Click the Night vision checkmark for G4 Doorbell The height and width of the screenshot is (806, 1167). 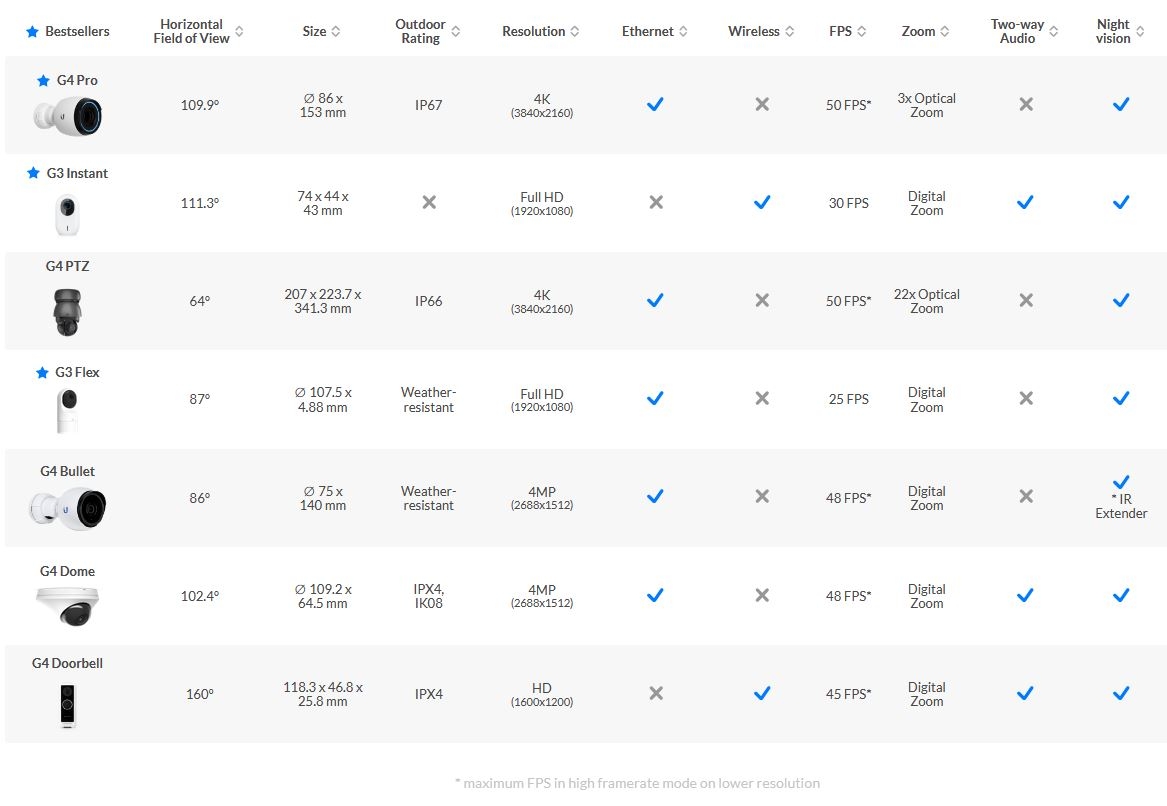click(x=1121, y=694)
